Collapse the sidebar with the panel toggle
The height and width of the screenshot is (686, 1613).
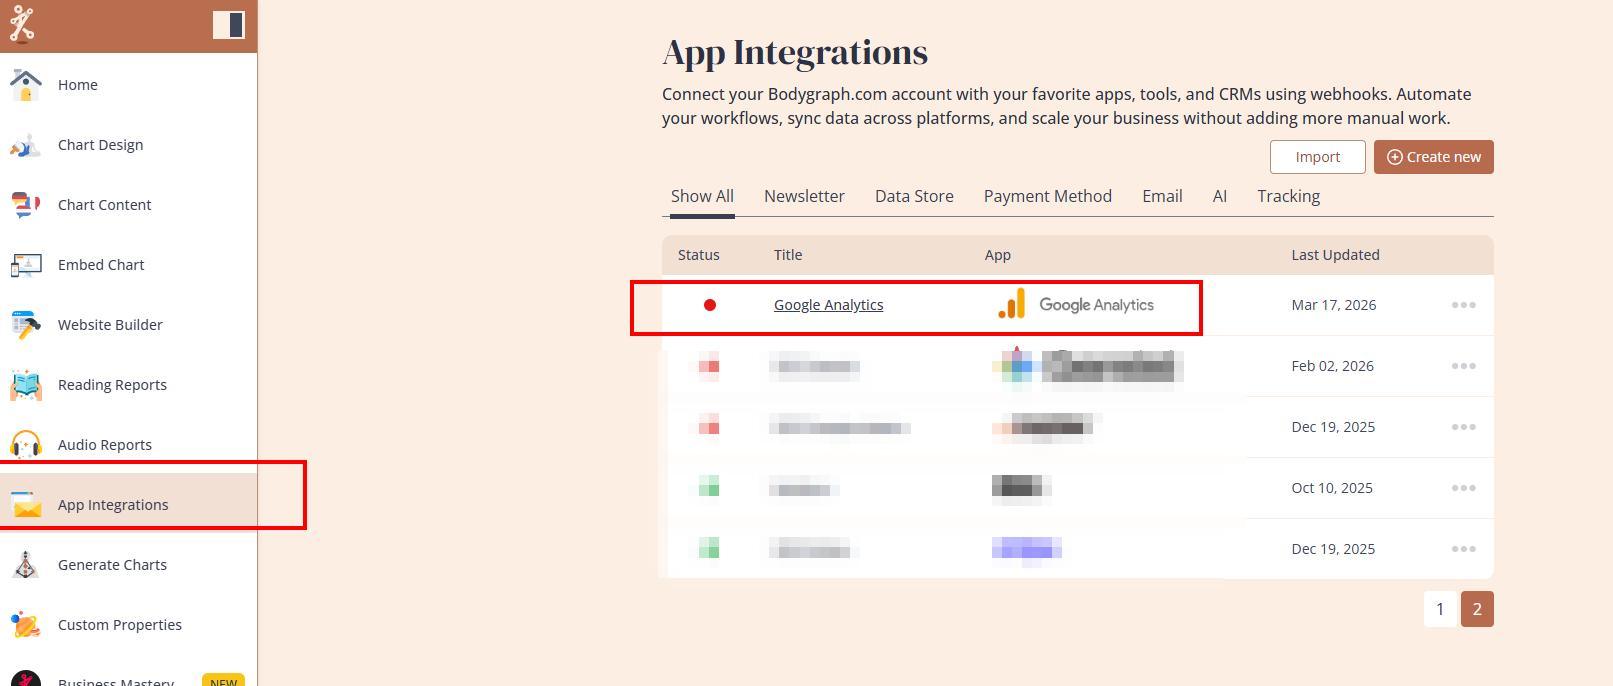[228, 25]
